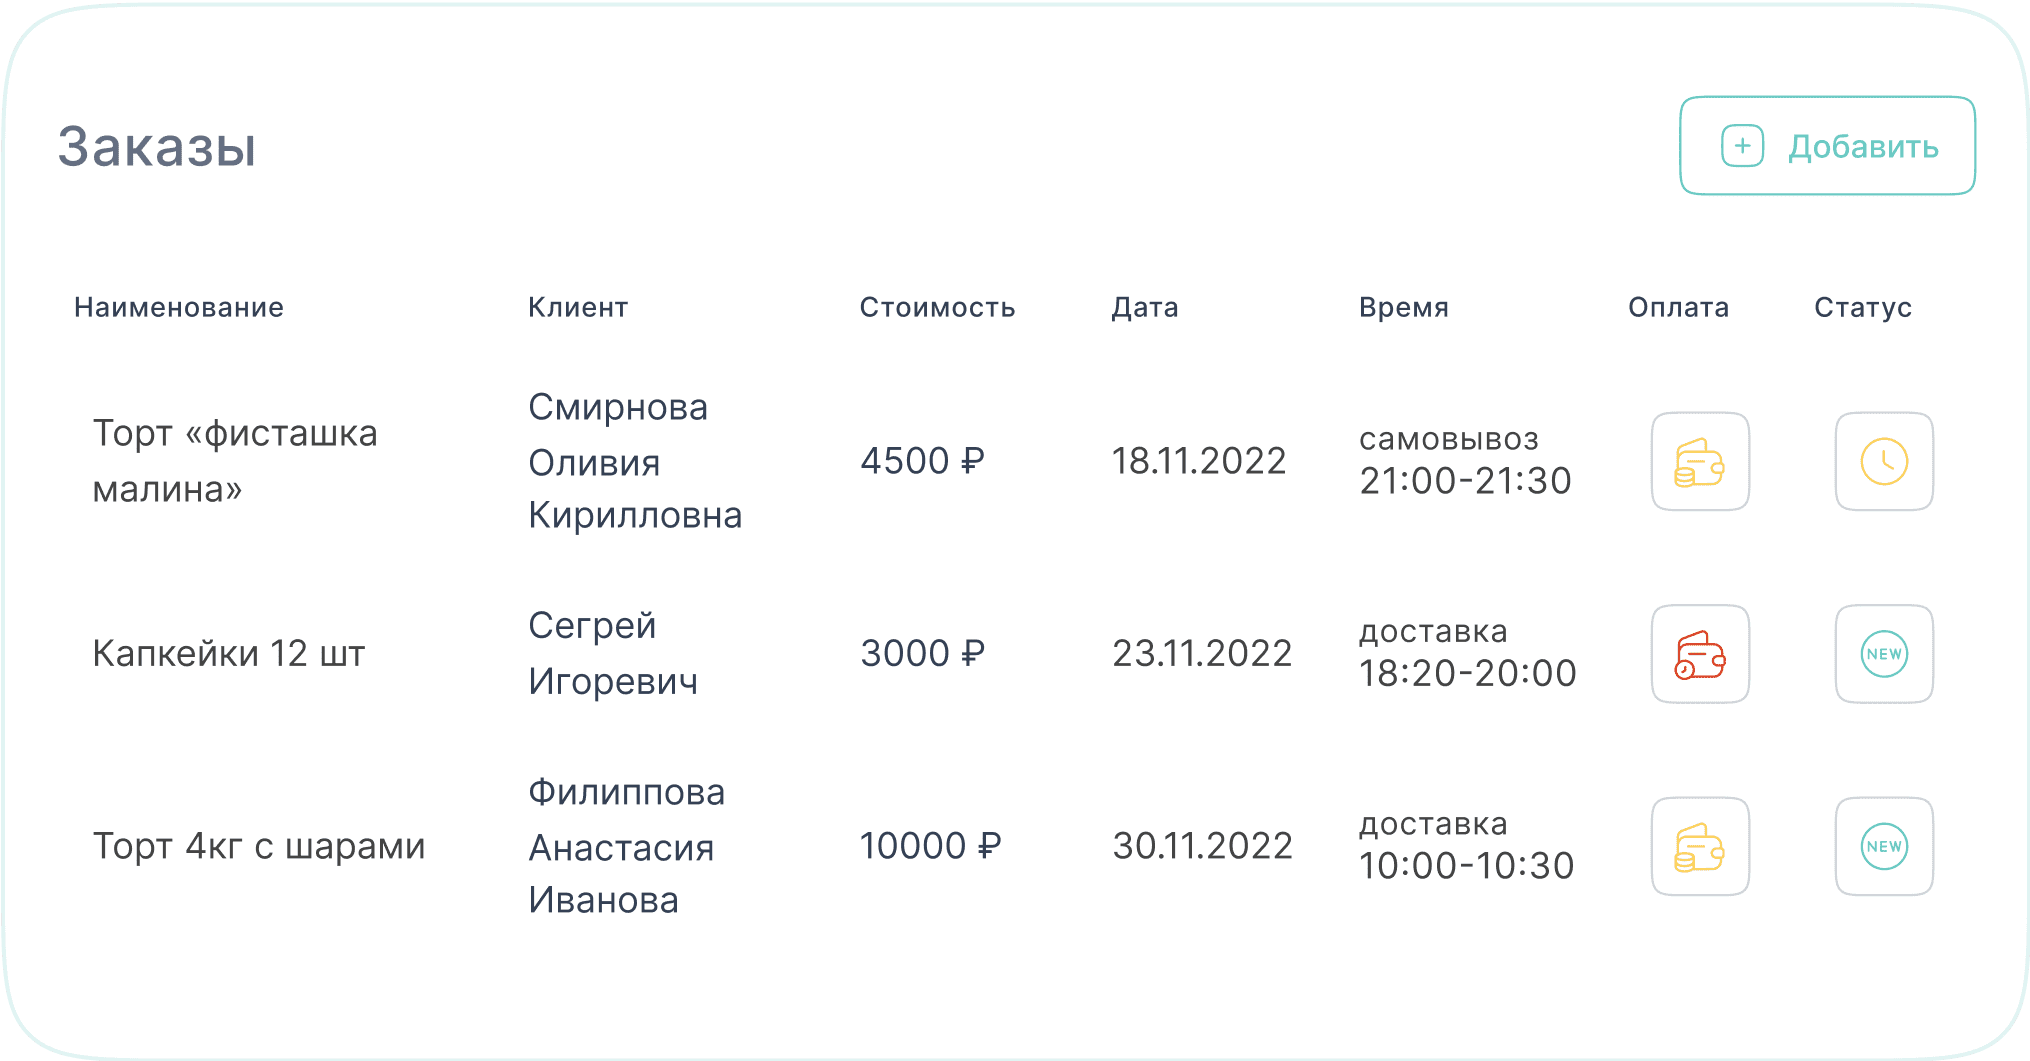Click the plus icon inside the Добавить button
Viewport: 2030px width, 1061px height.
pos(1744,144)
